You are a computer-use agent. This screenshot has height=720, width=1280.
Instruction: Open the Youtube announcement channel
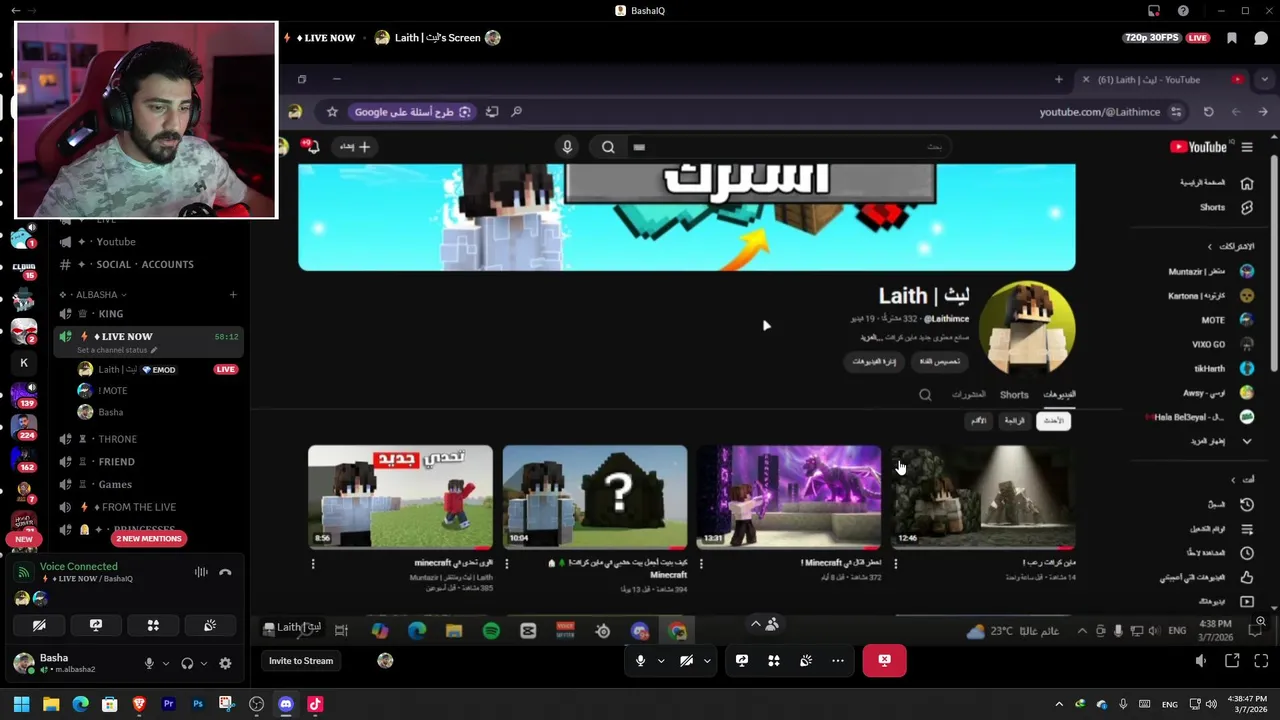(147, 242)
